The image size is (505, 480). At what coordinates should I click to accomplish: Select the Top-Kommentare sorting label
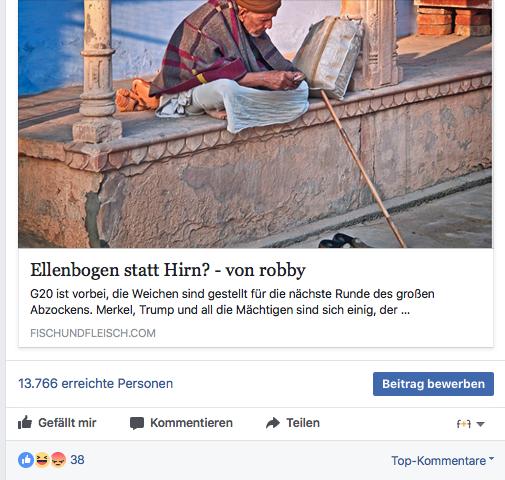click(x=438, y=461)
